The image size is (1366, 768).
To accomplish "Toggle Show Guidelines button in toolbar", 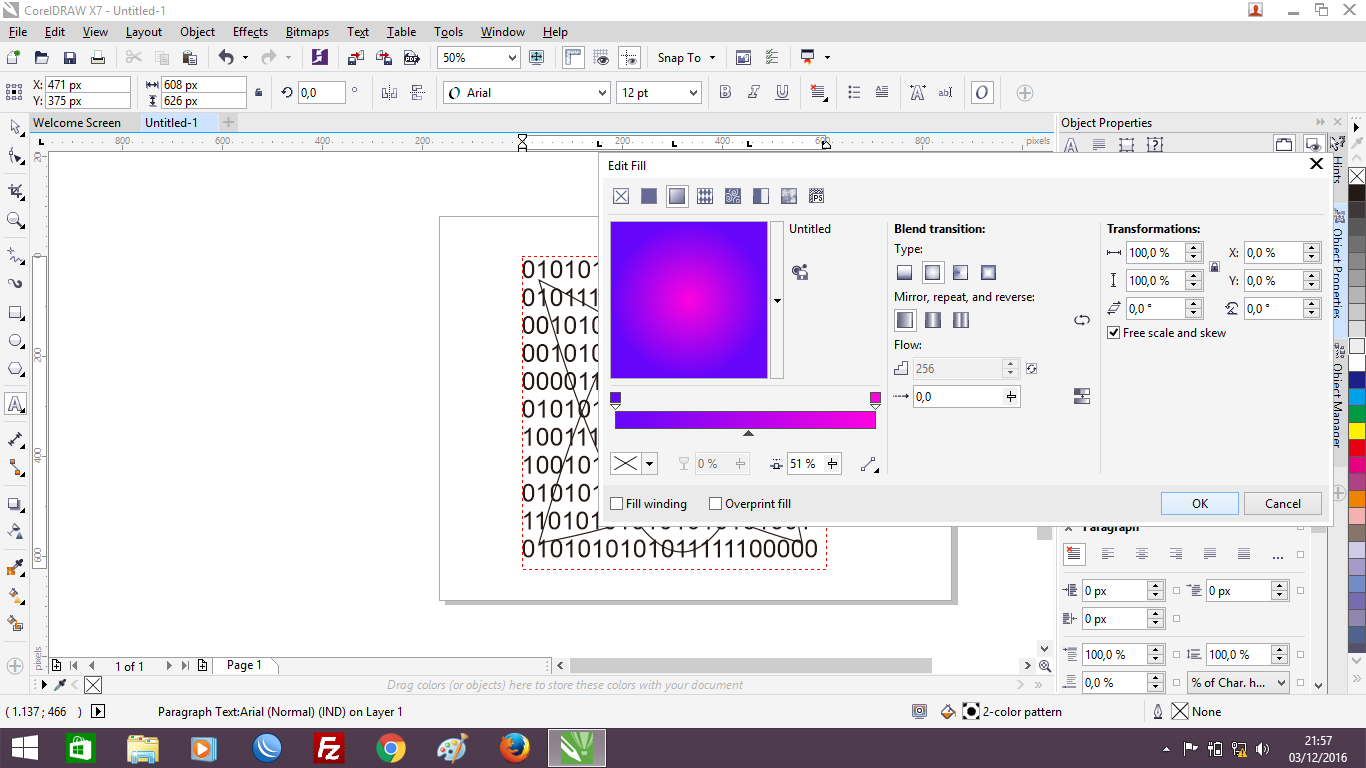I will point(629,58).
